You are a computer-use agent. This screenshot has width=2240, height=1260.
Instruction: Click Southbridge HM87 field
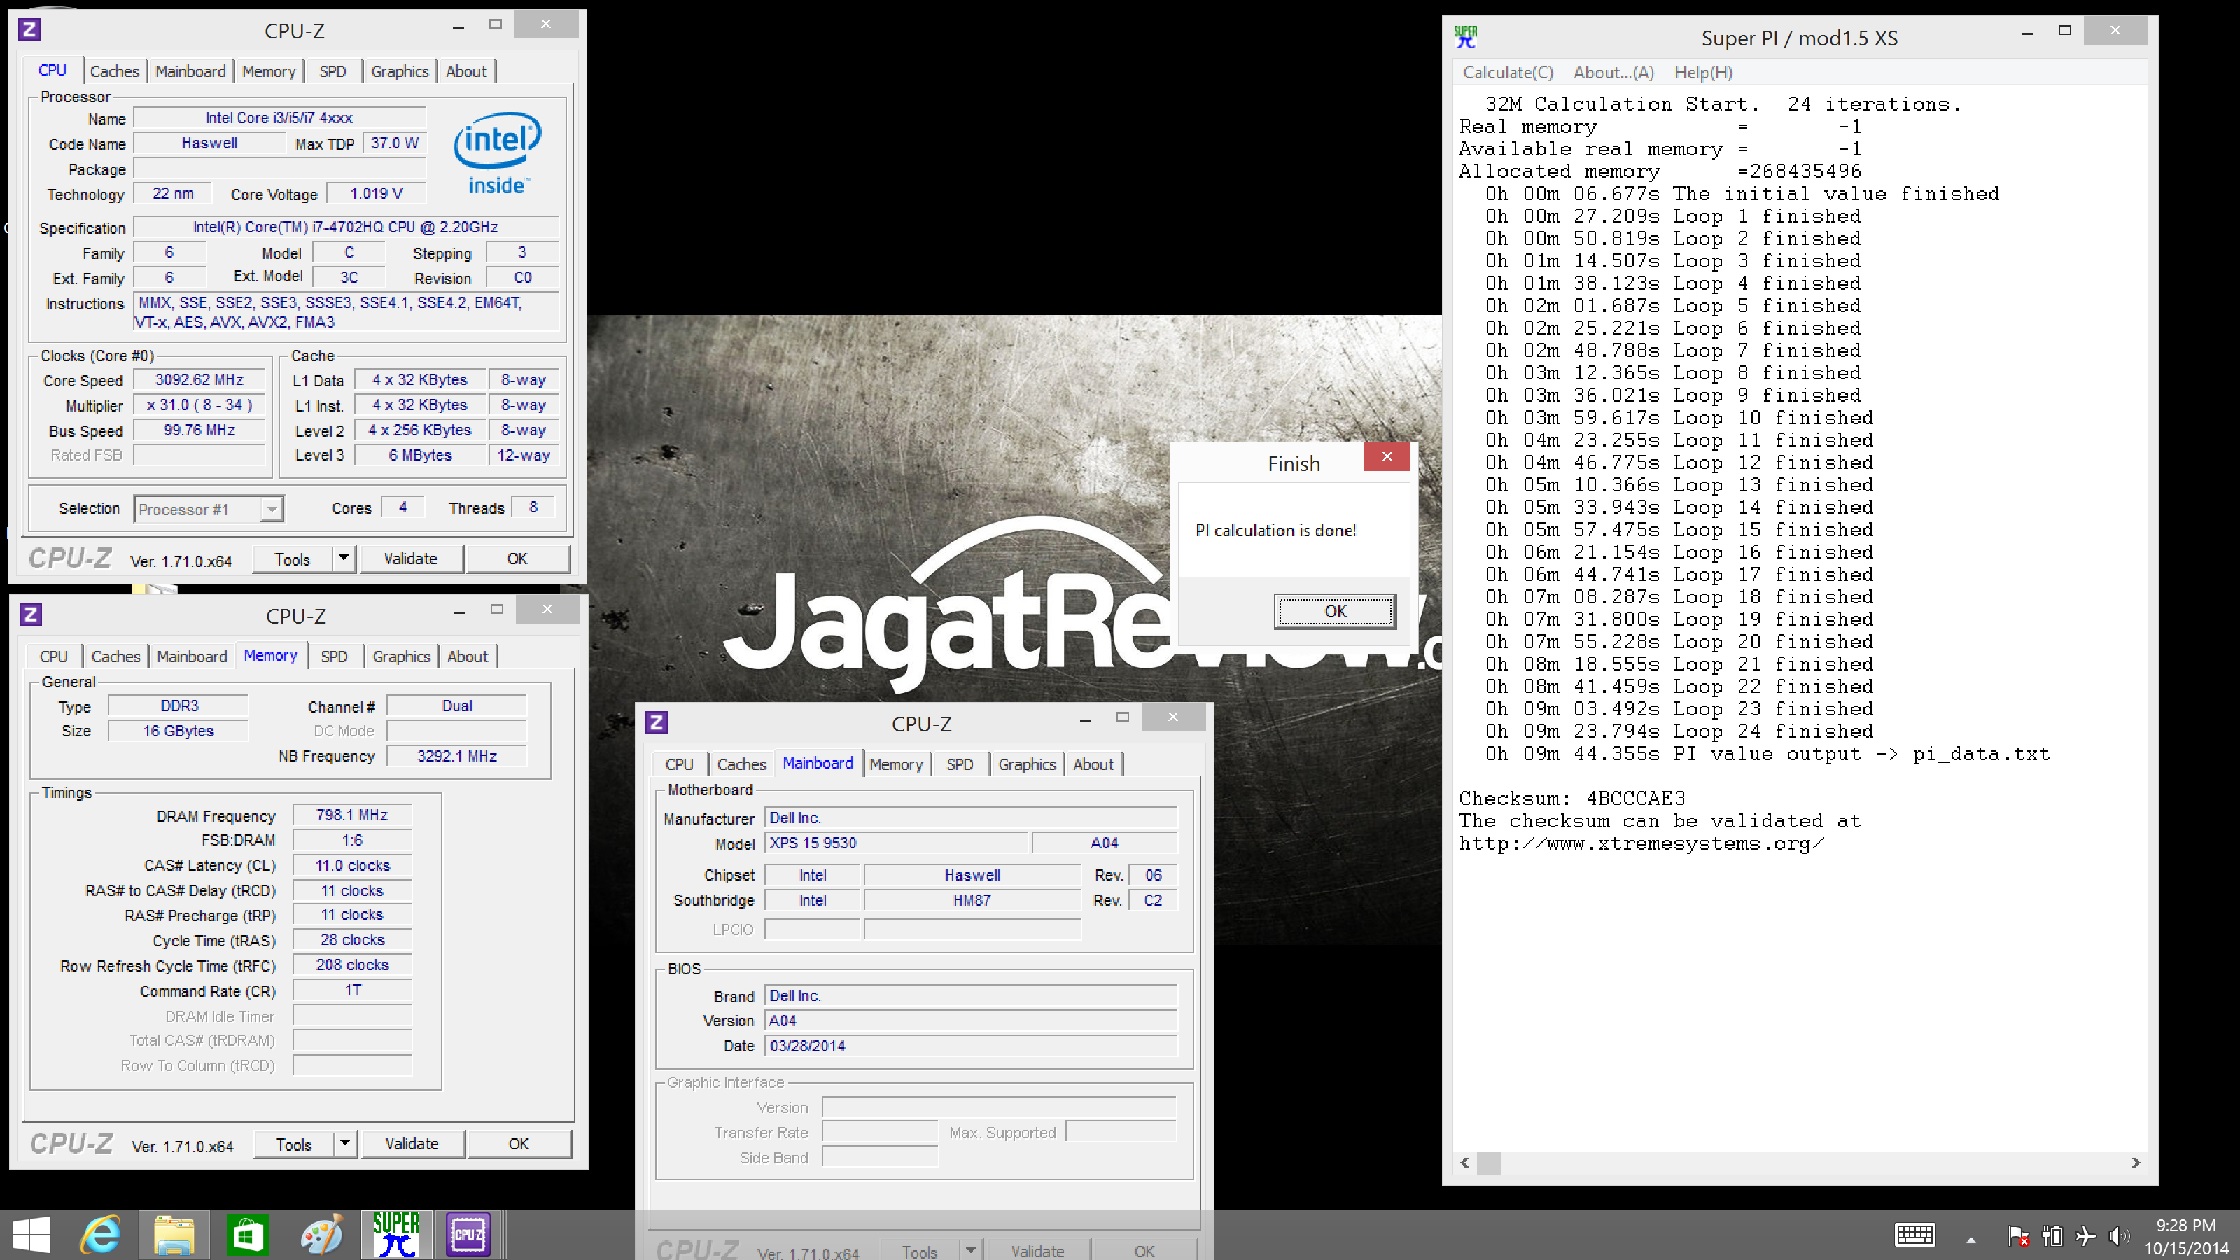point(972,900)
